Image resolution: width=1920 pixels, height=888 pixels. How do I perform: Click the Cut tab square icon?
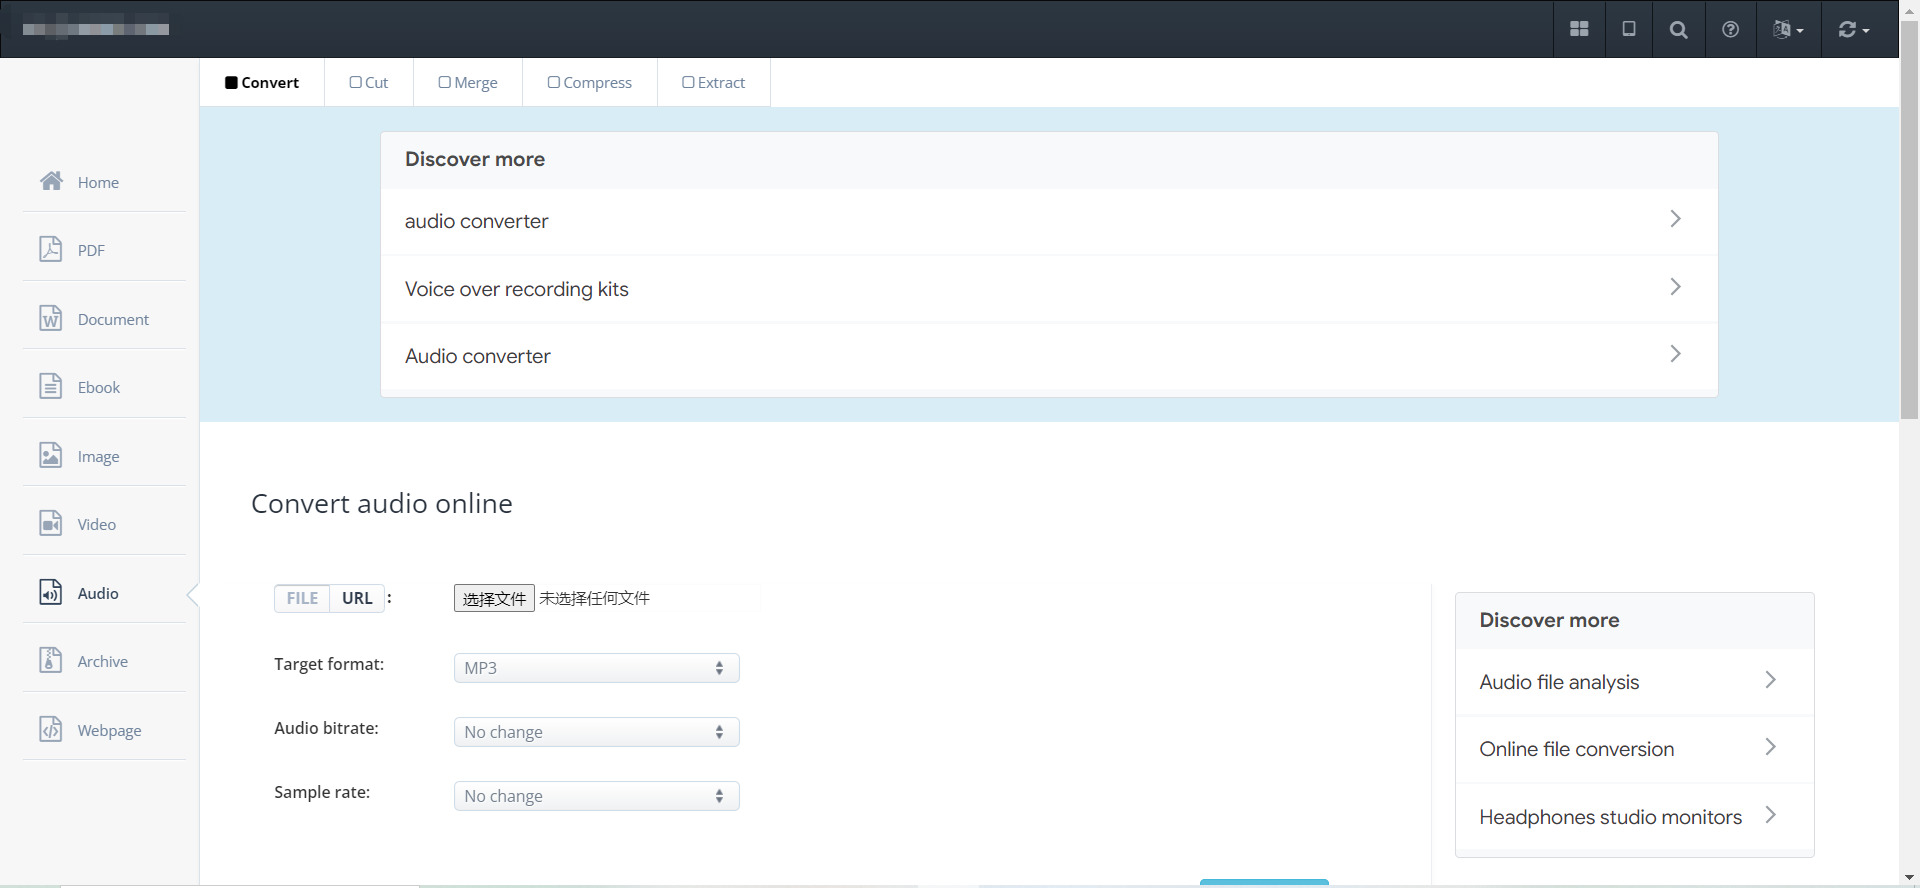(x=355, y=82)
